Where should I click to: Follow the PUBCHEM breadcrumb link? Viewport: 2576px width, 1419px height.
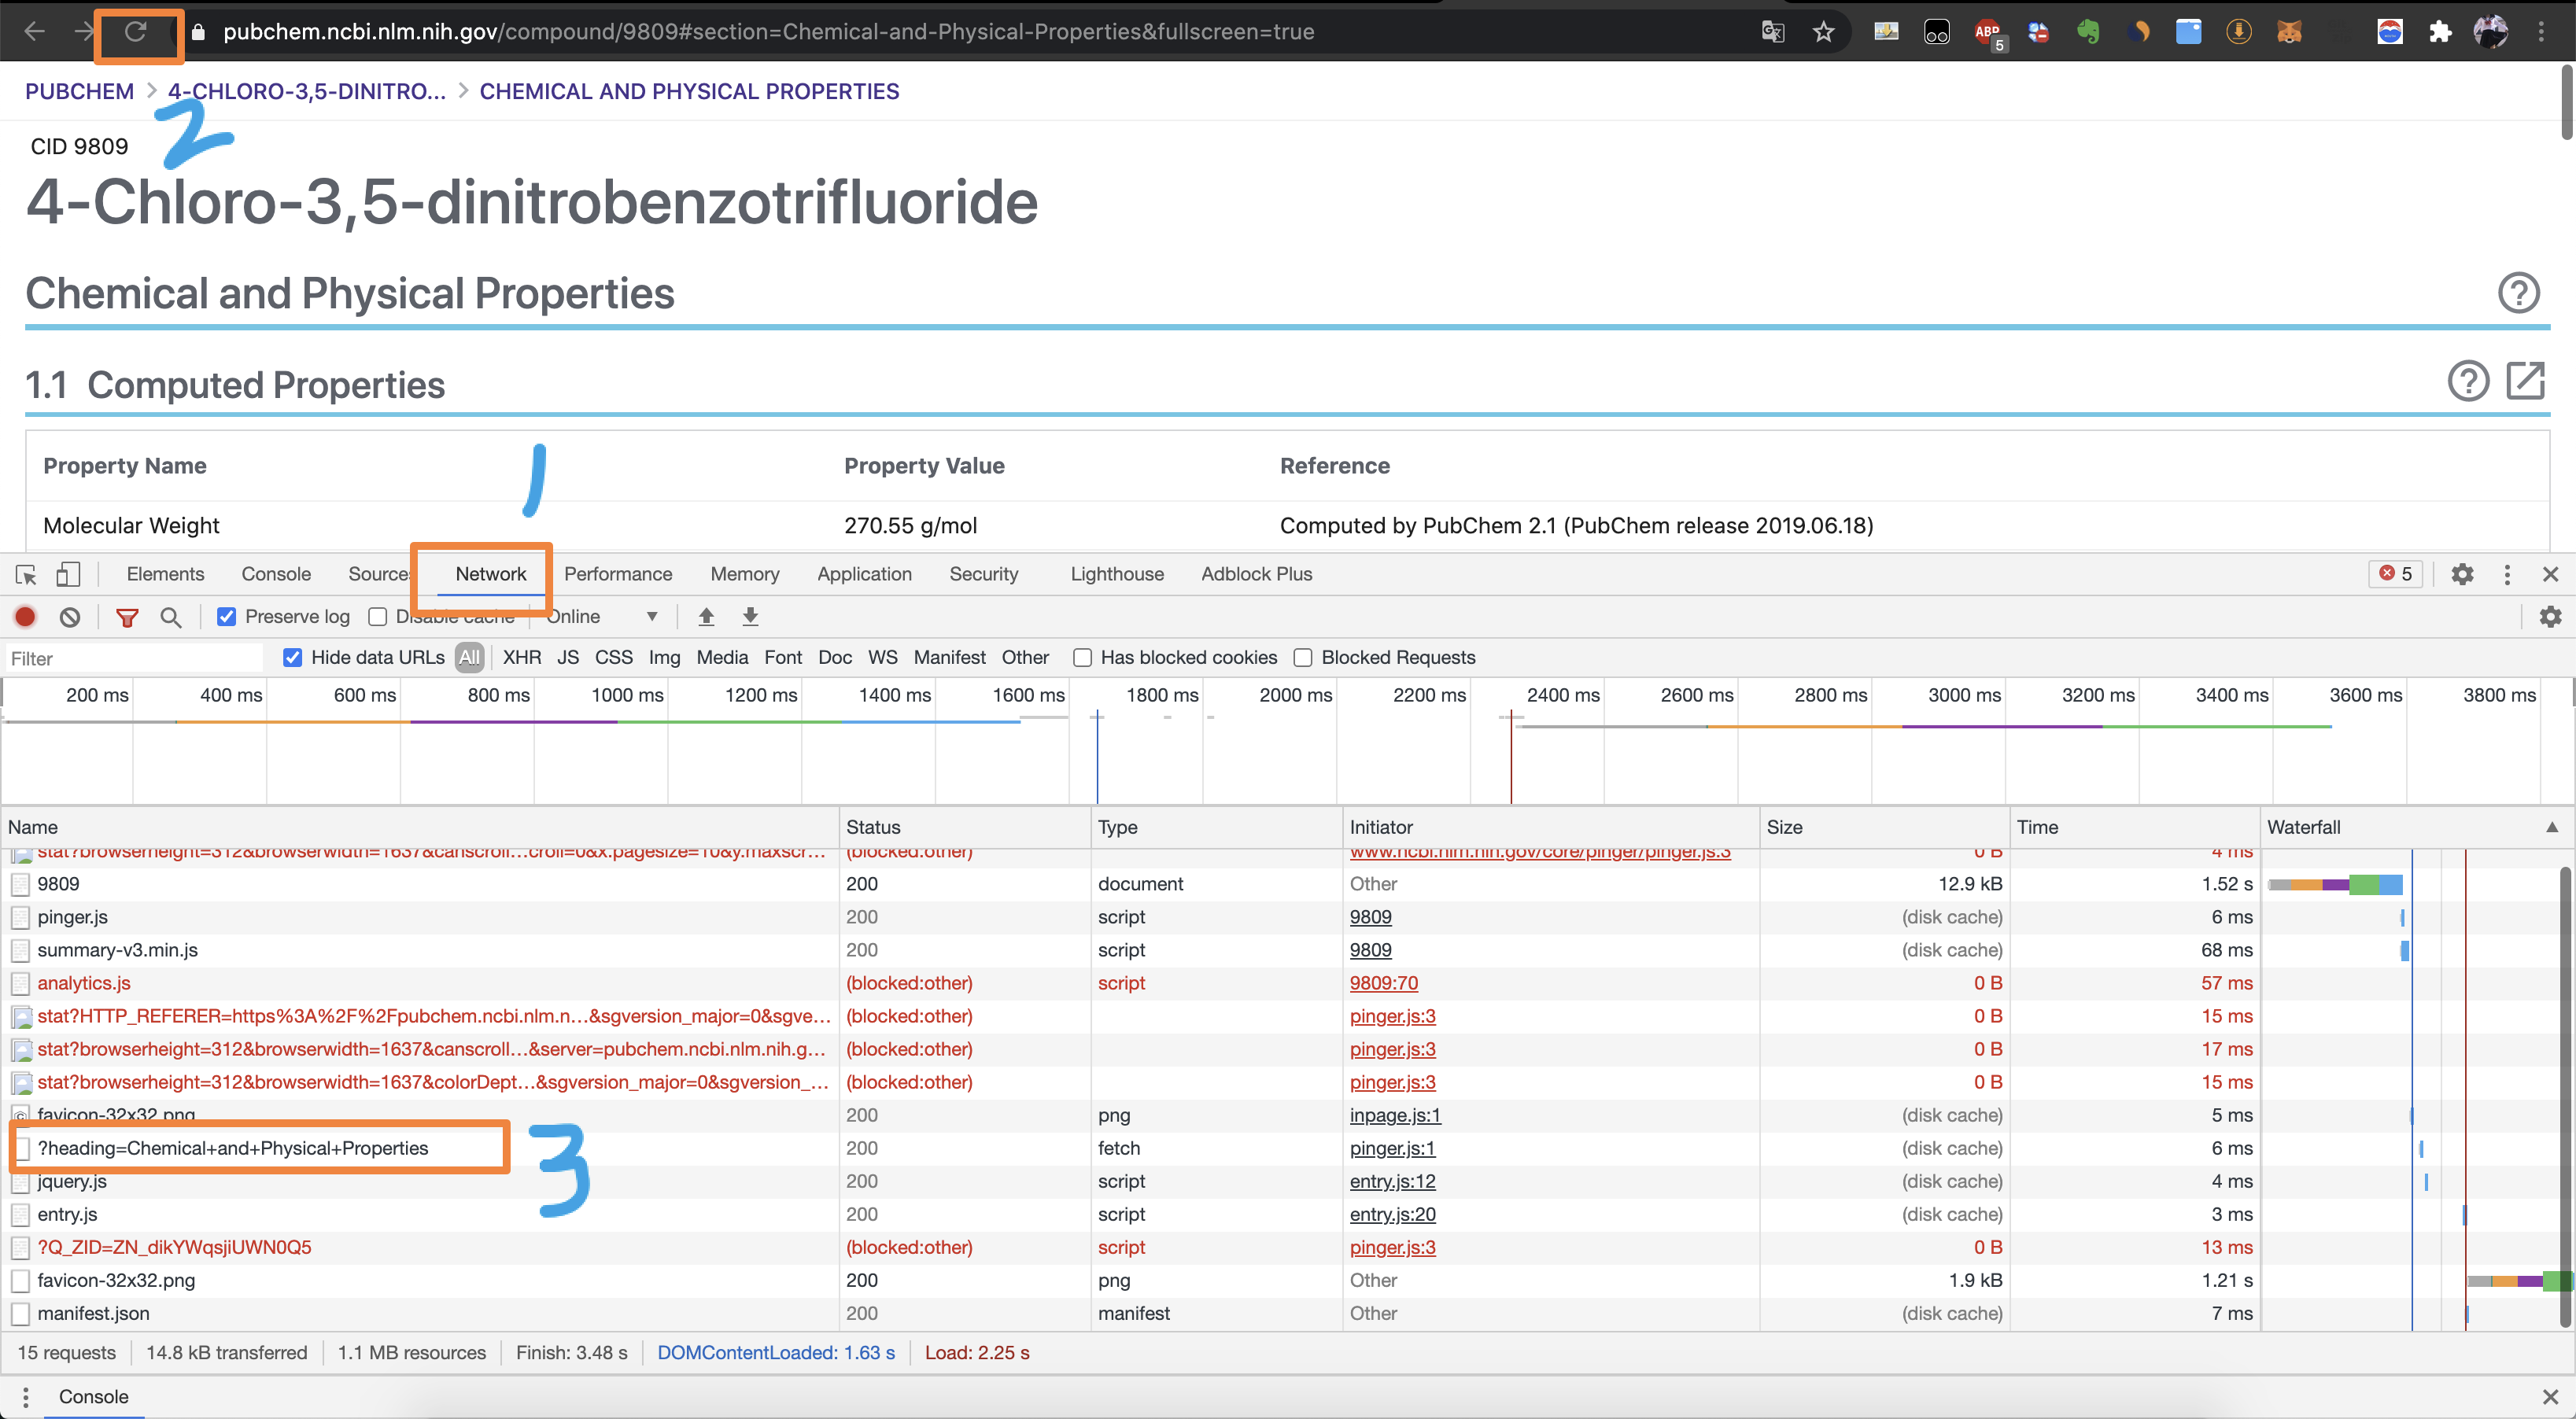click(79, 91)
